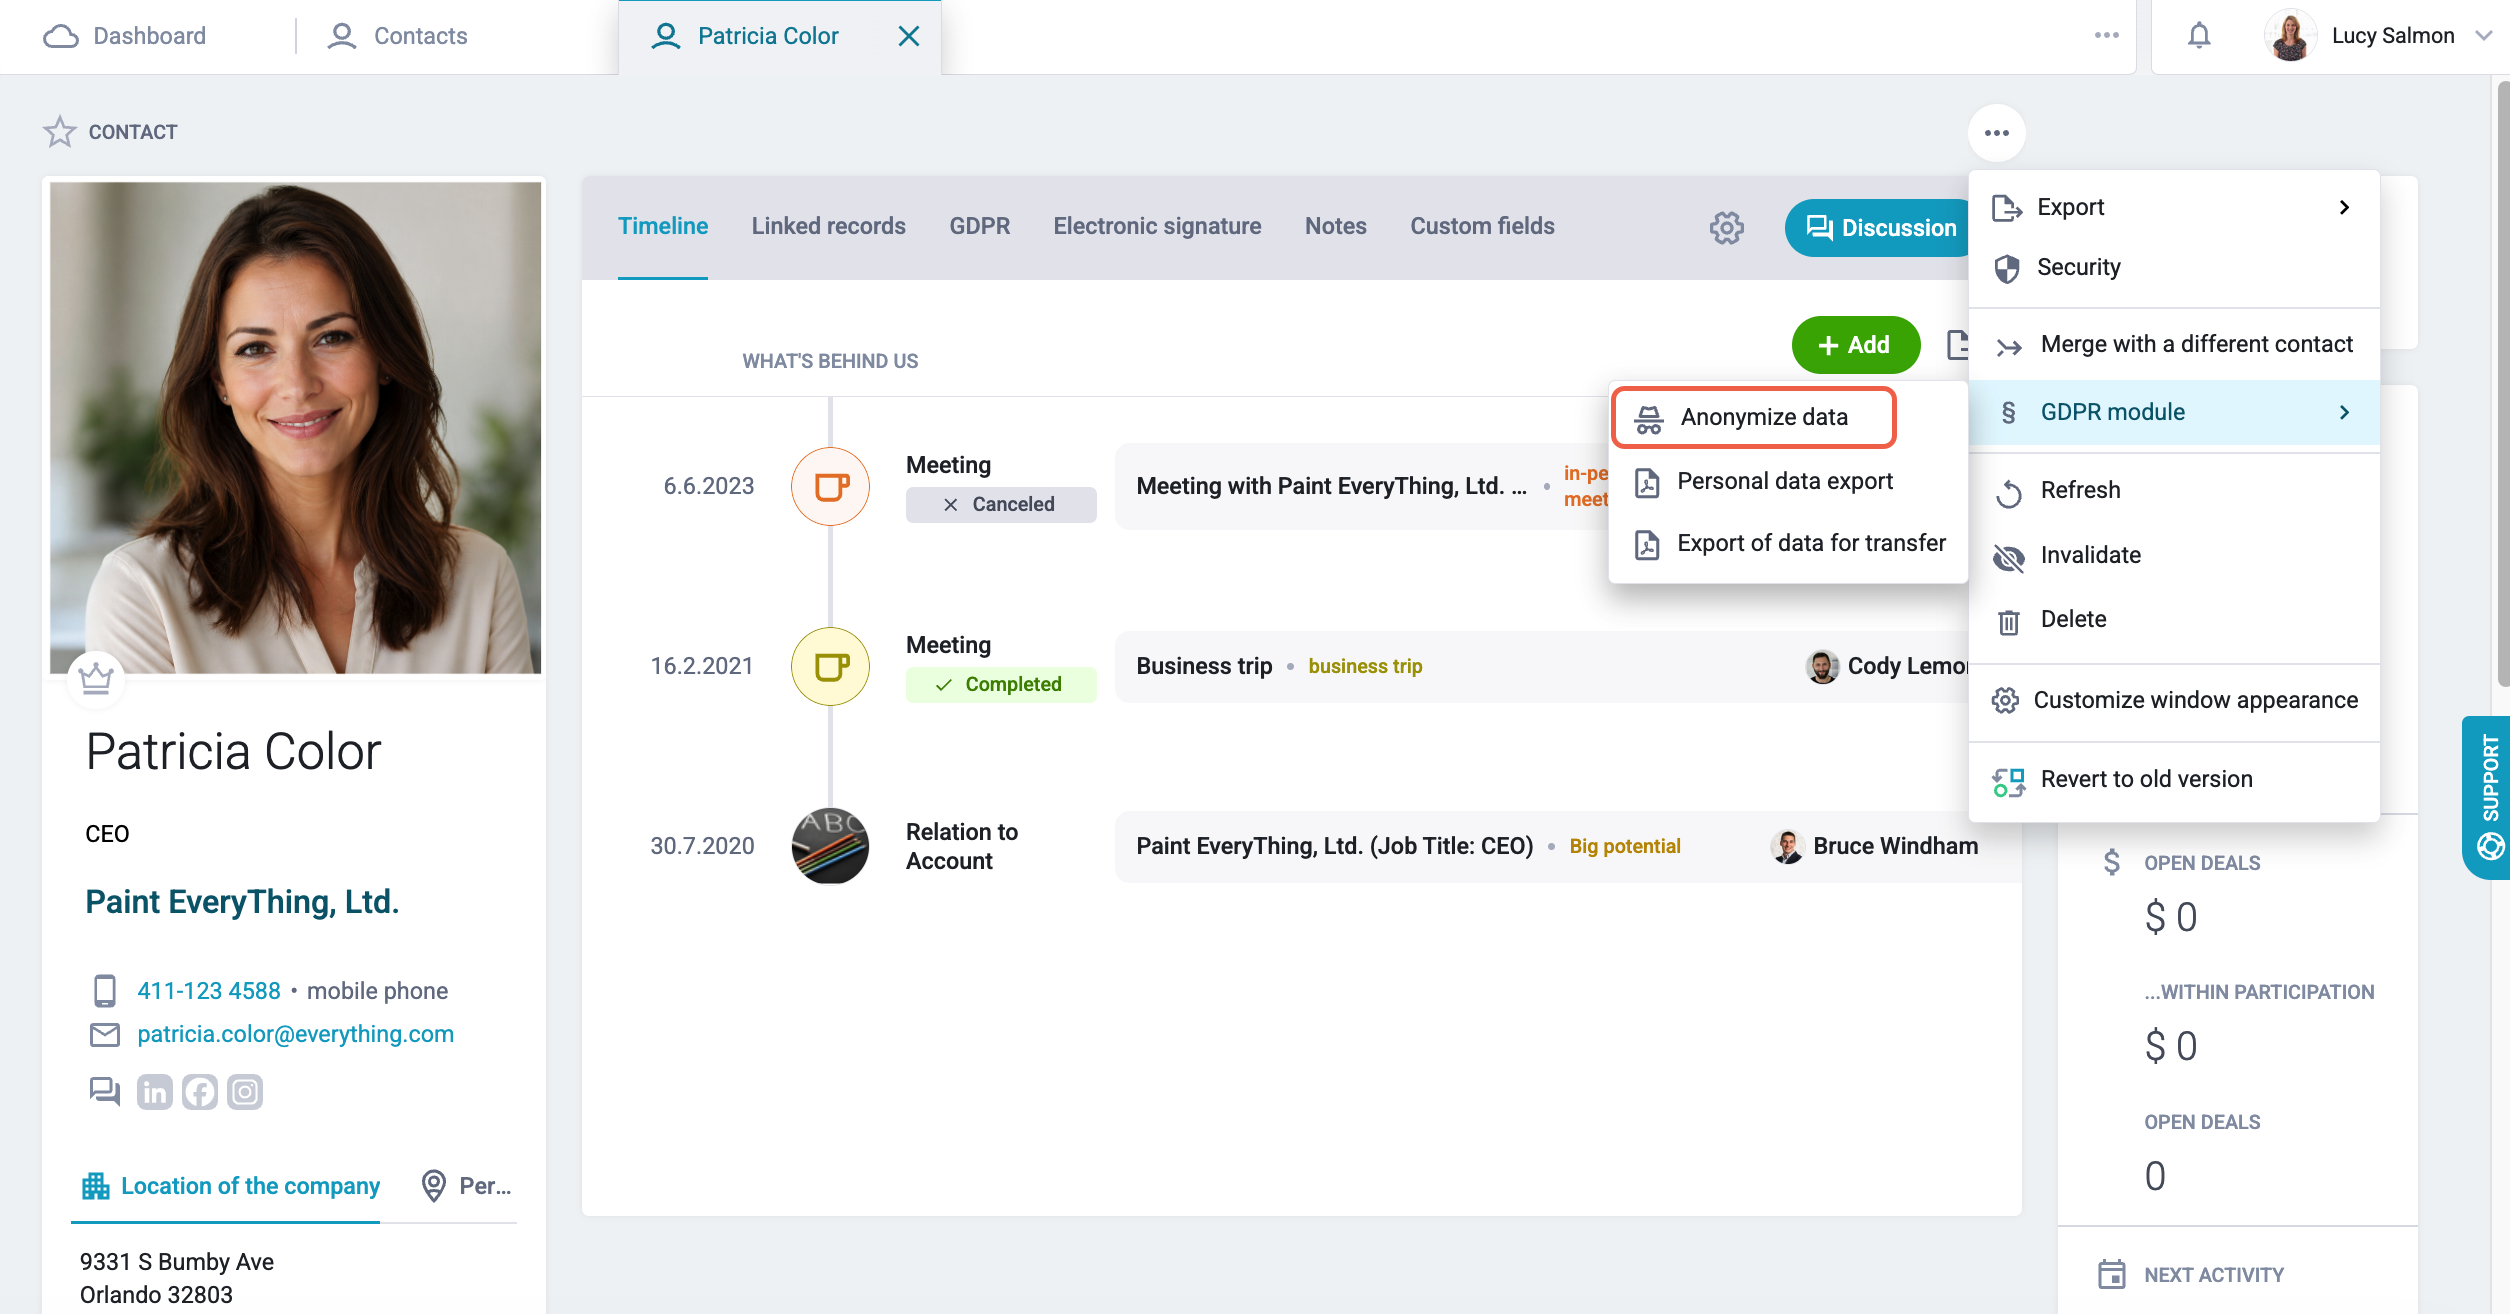Image resolution: width=2510 pixels, height=1314 pixels.
Task: Expand the GDPR module submenu
Action: 2174,412
